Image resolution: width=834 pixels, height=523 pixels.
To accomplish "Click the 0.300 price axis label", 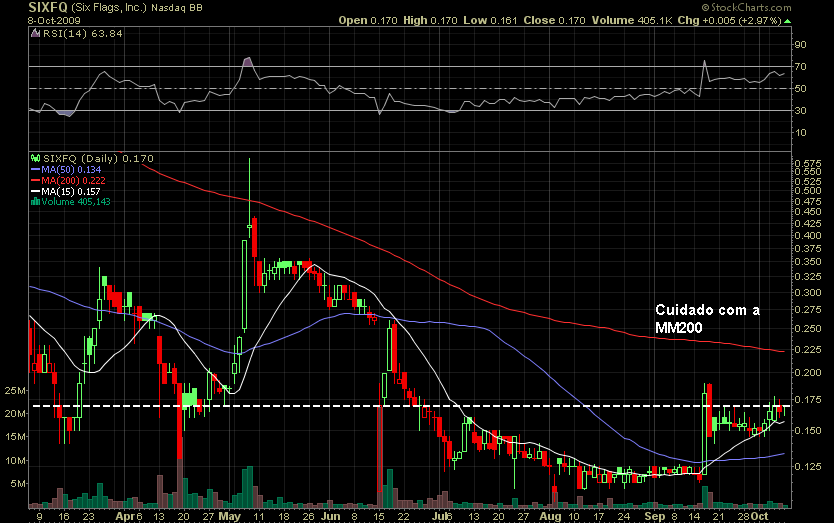I will pyautogui.click(x=808, y=293).
